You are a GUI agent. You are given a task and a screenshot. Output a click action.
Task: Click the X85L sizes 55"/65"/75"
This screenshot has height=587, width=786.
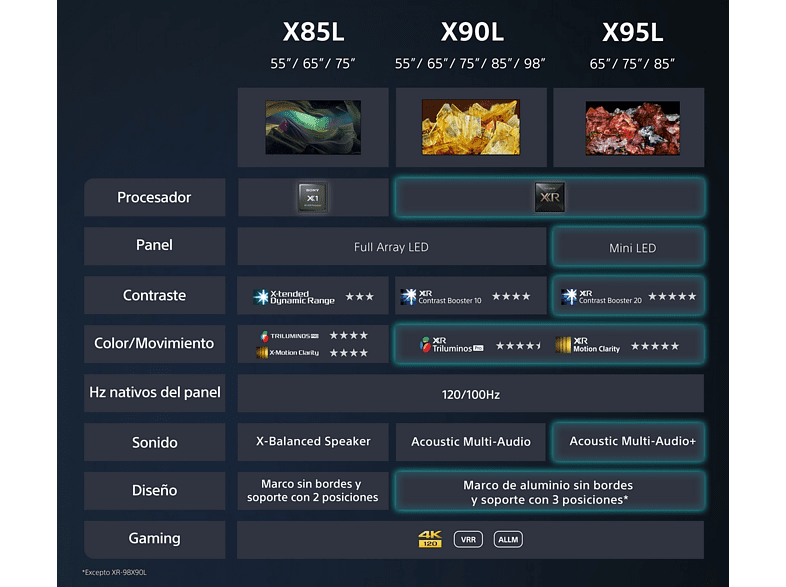(313, 64)
